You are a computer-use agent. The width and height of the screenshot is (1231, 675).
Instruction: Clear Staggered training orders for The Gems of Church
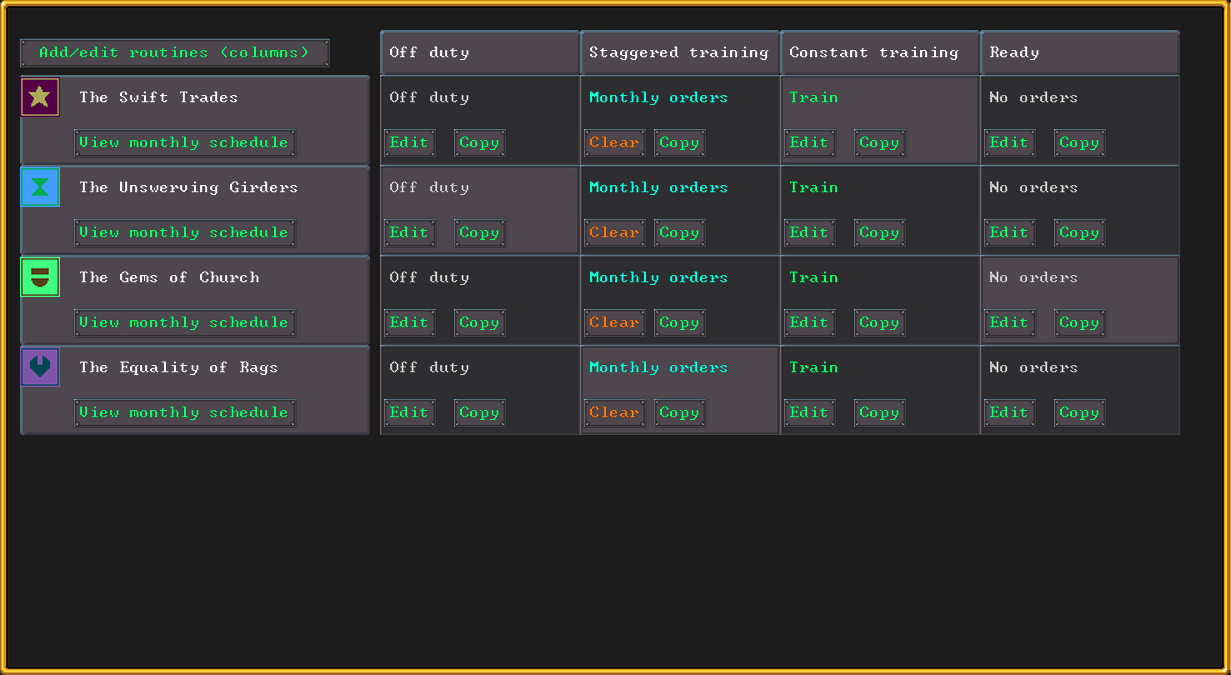click(615, 323)
